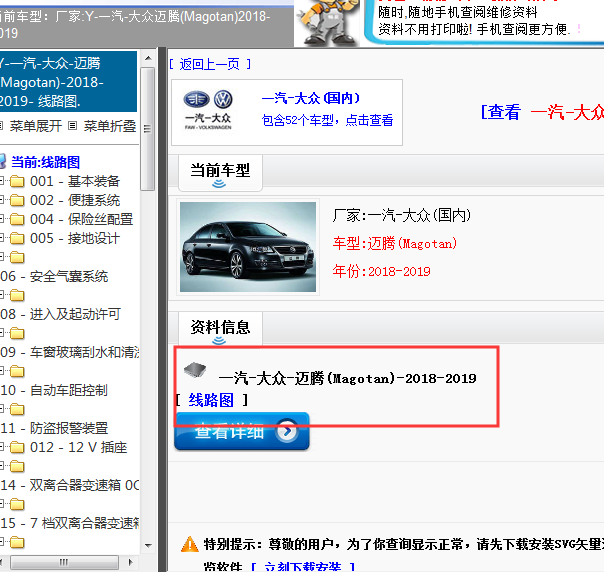This screenshot has width=604, height=572.
Task: Select 安全气囊系统 tree entry
Action: coord(54,276)
